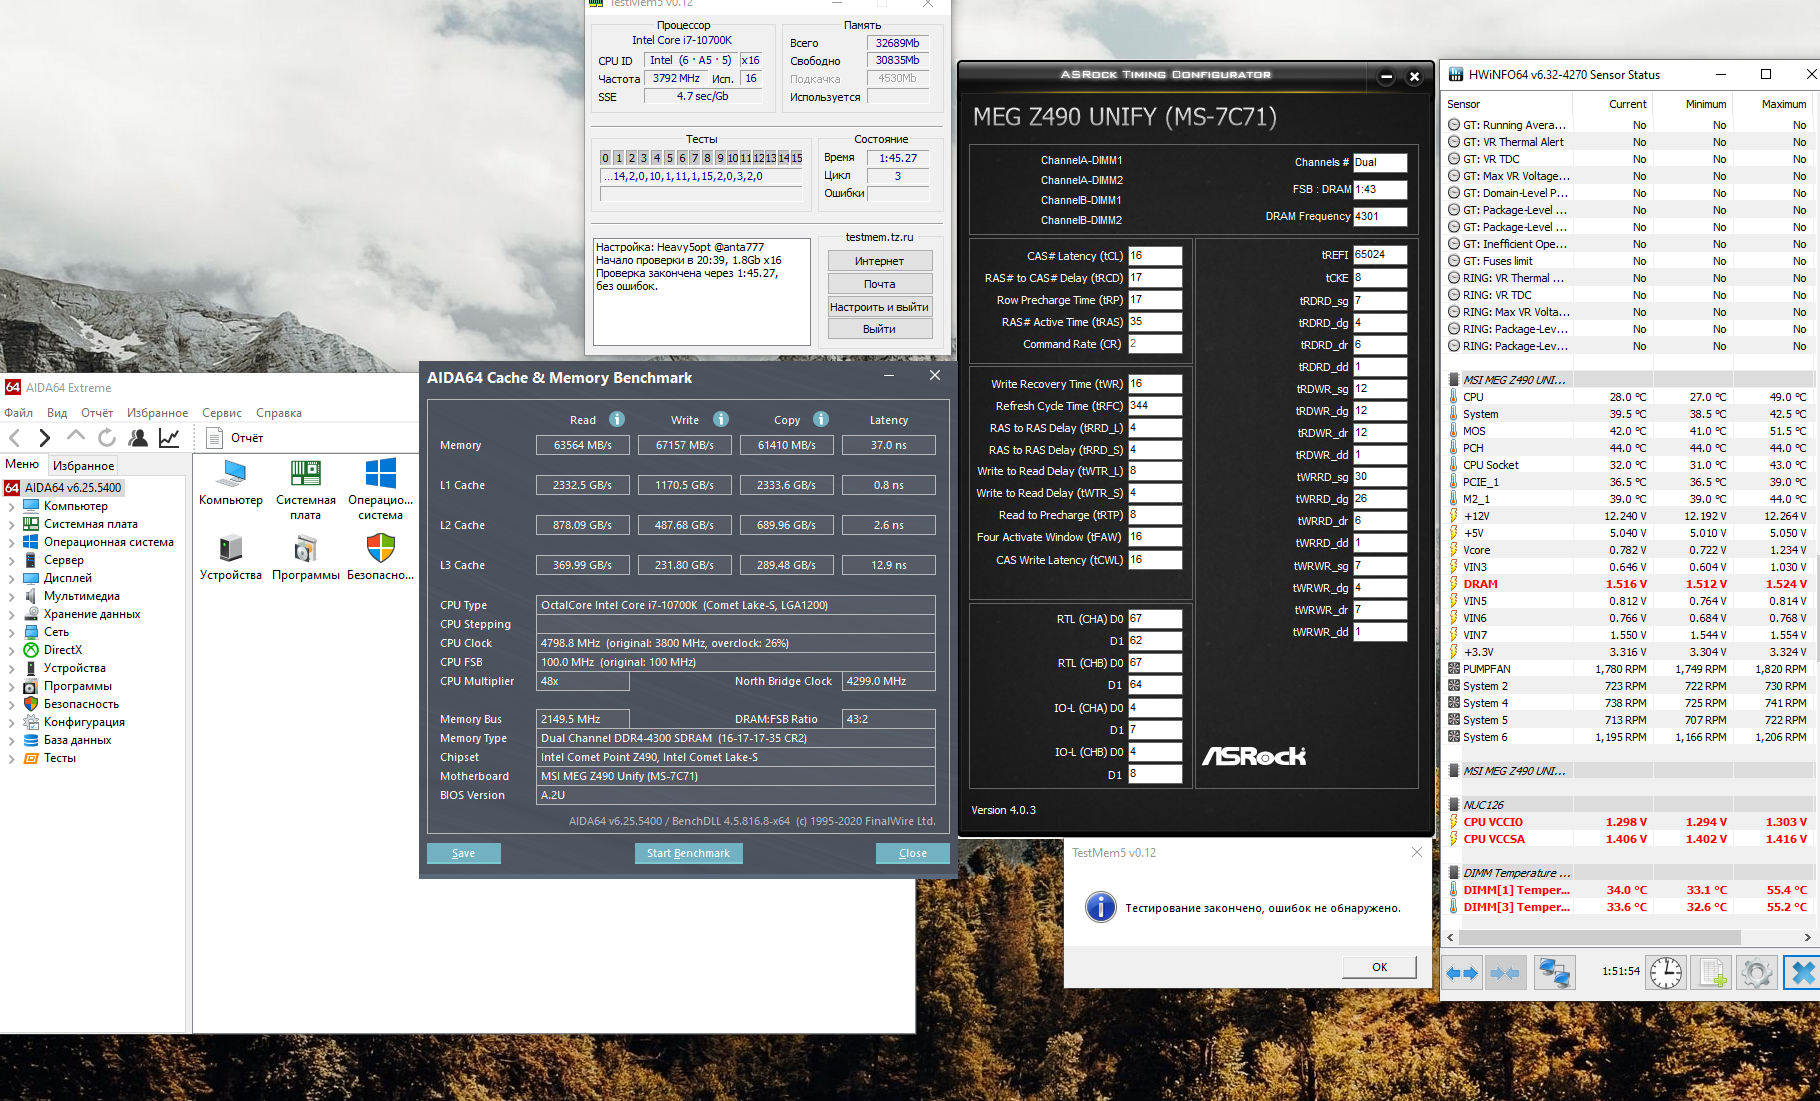
Task: Click the AIDA64 up-level arrow icon
Action: coord(76,437)
